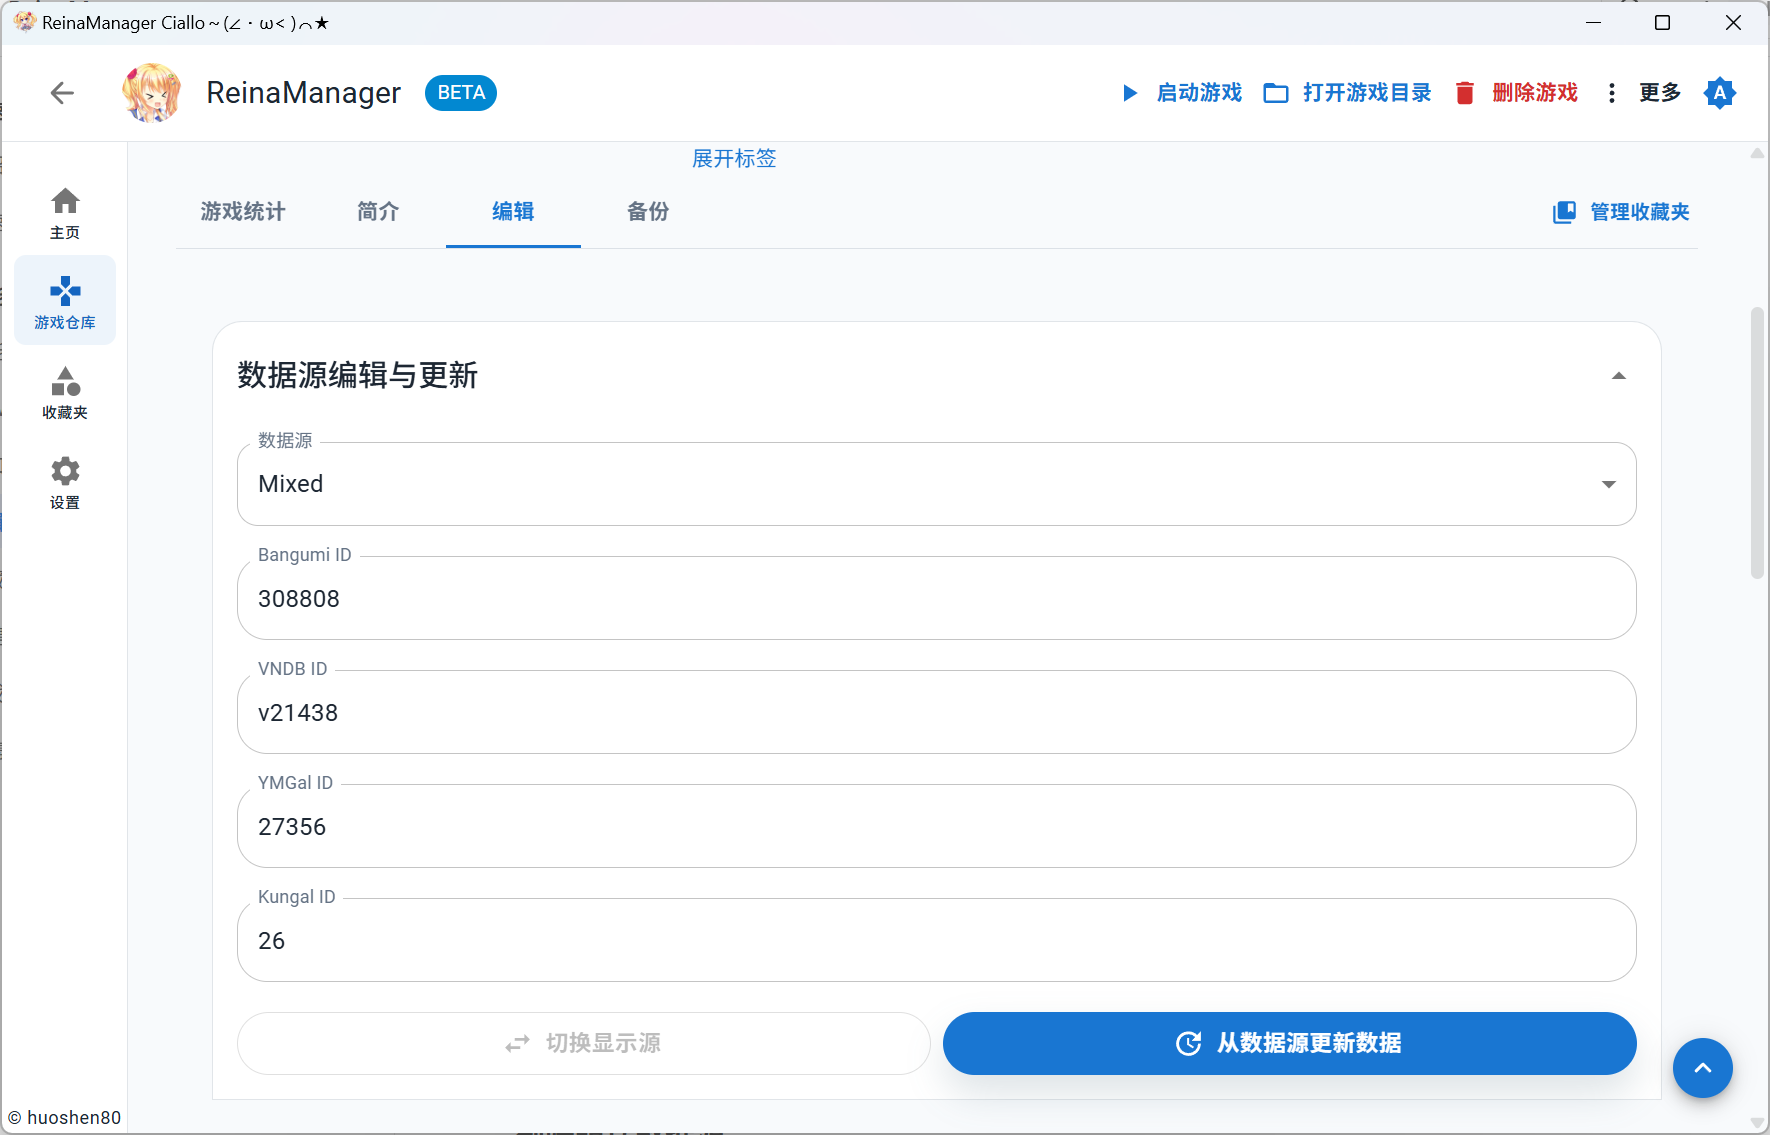This screenshot has height=1135, width=1770.
Task: Launch the game with 启动游戏
Action: point(1182,93)
